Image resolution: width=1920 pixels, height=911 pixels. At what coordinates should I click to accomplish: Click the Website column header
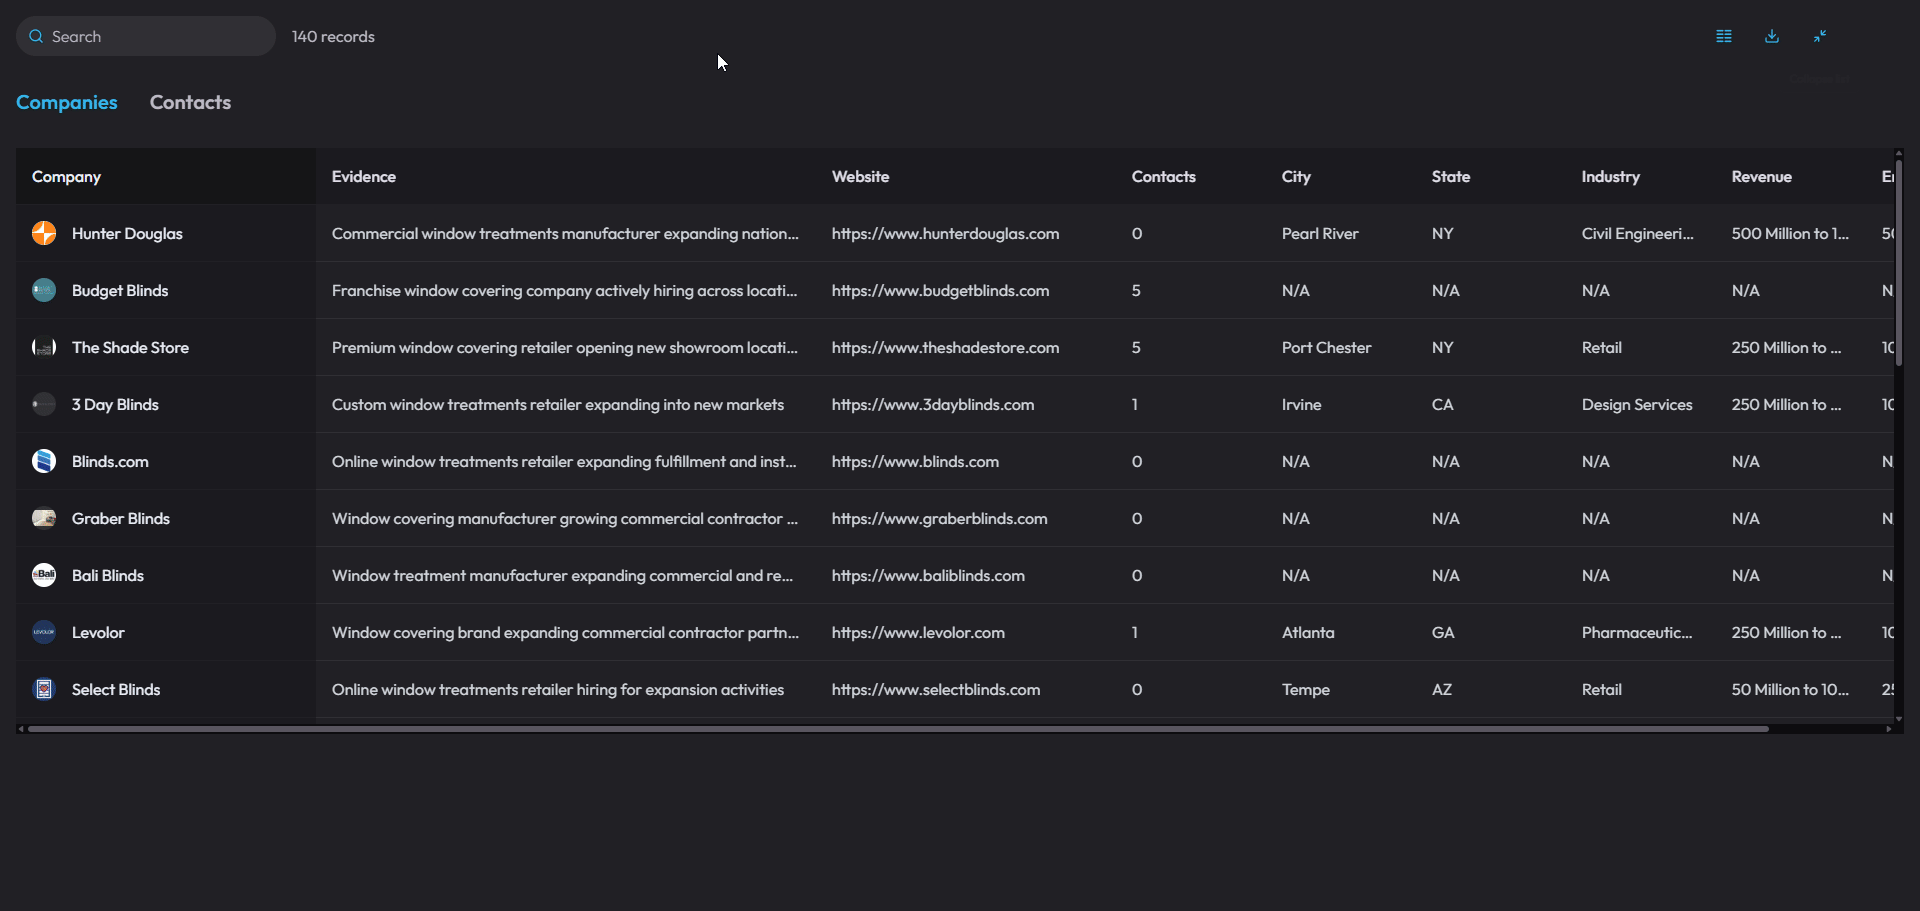point(860,176)
